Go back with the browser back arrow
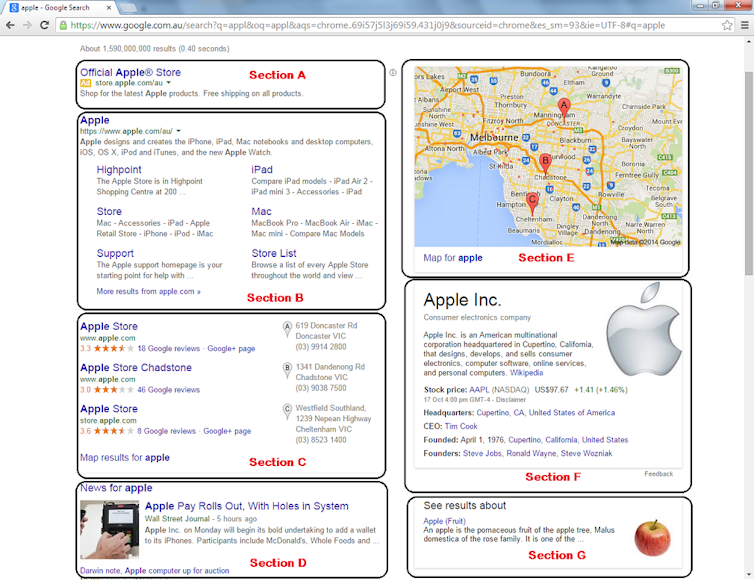This screenshot has height=581, width=754. [x=10, y=25]
